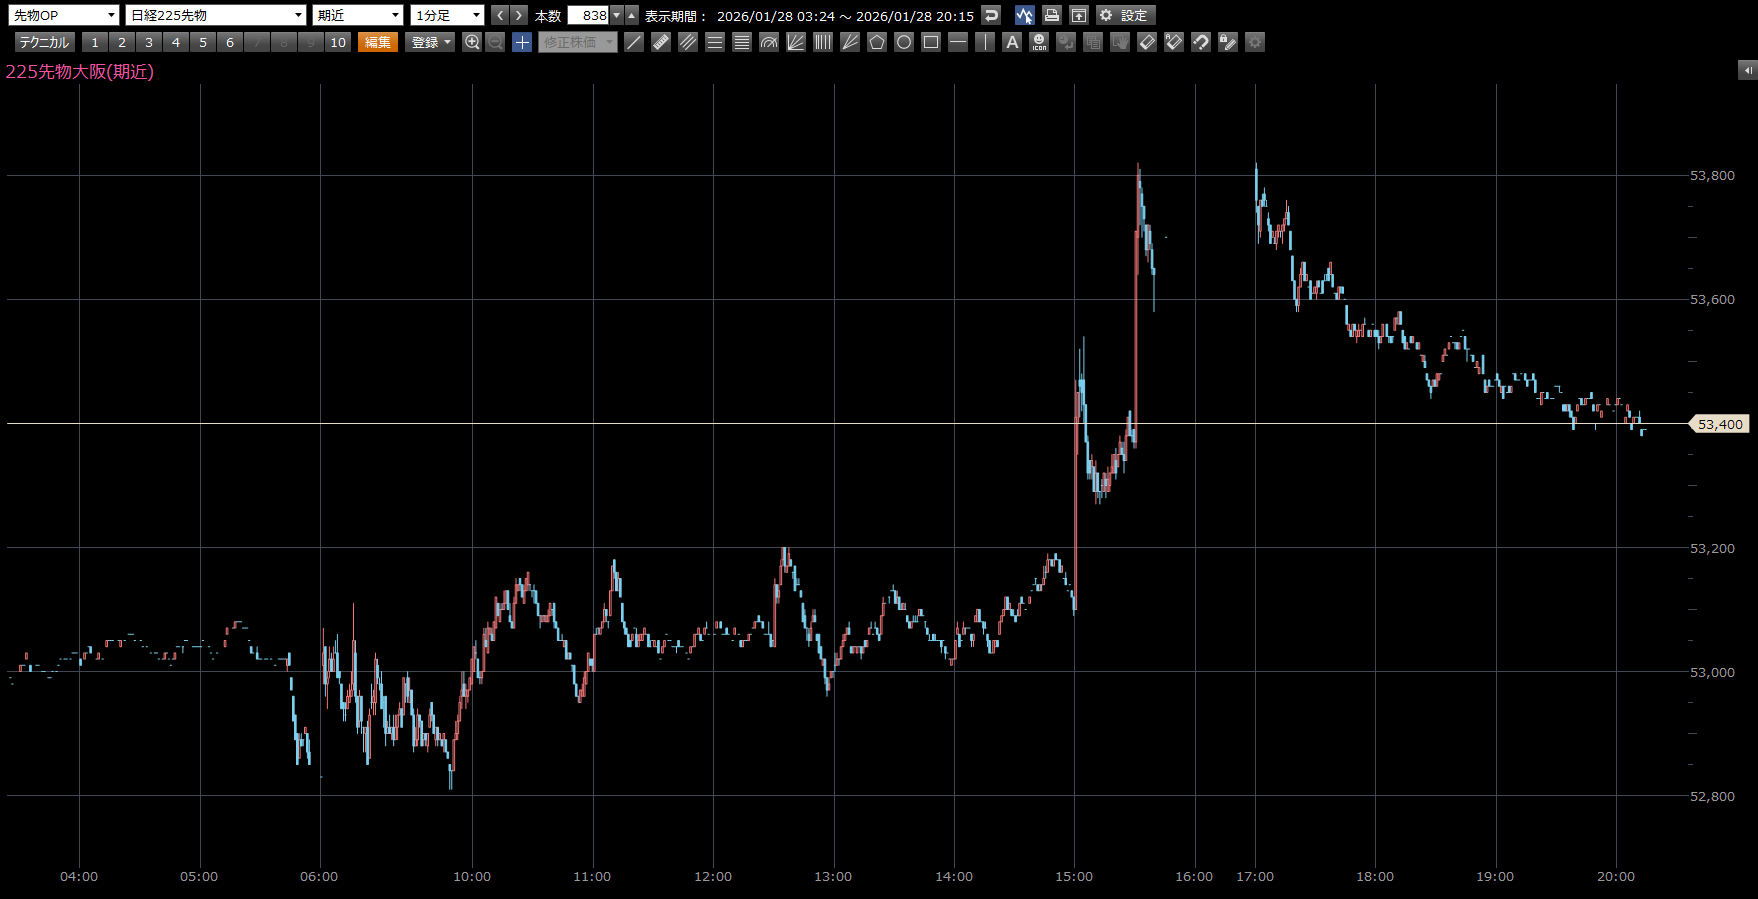This screenshot has height=899, width=1758.
Task: Open the 1分足 timeframe dropdown
Action: (x=447, y=15)
